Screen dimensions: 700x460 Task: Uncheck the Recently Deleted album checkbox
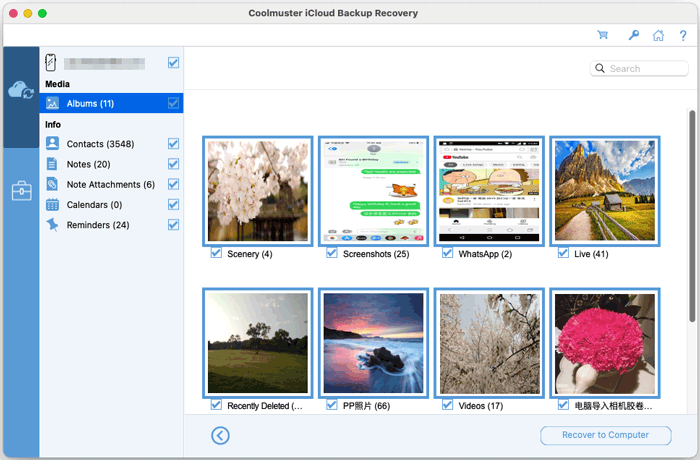(216, 405)
